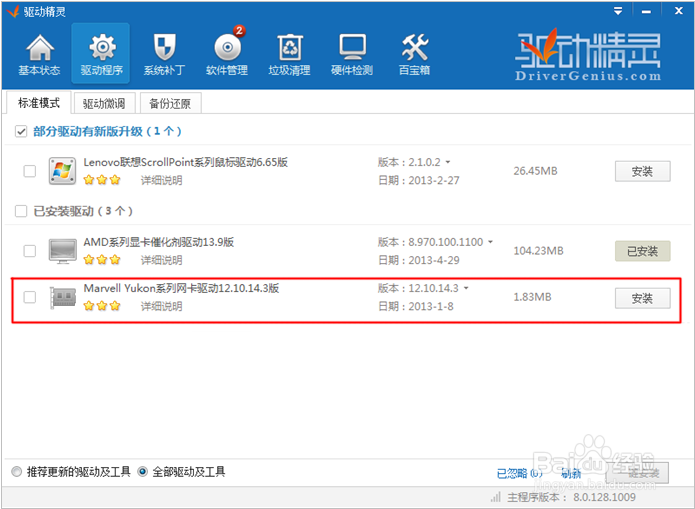Click the 部分驱动有新版升级 (1个) heading
Viewport: 695px width, 509px height.
(107, 131)
